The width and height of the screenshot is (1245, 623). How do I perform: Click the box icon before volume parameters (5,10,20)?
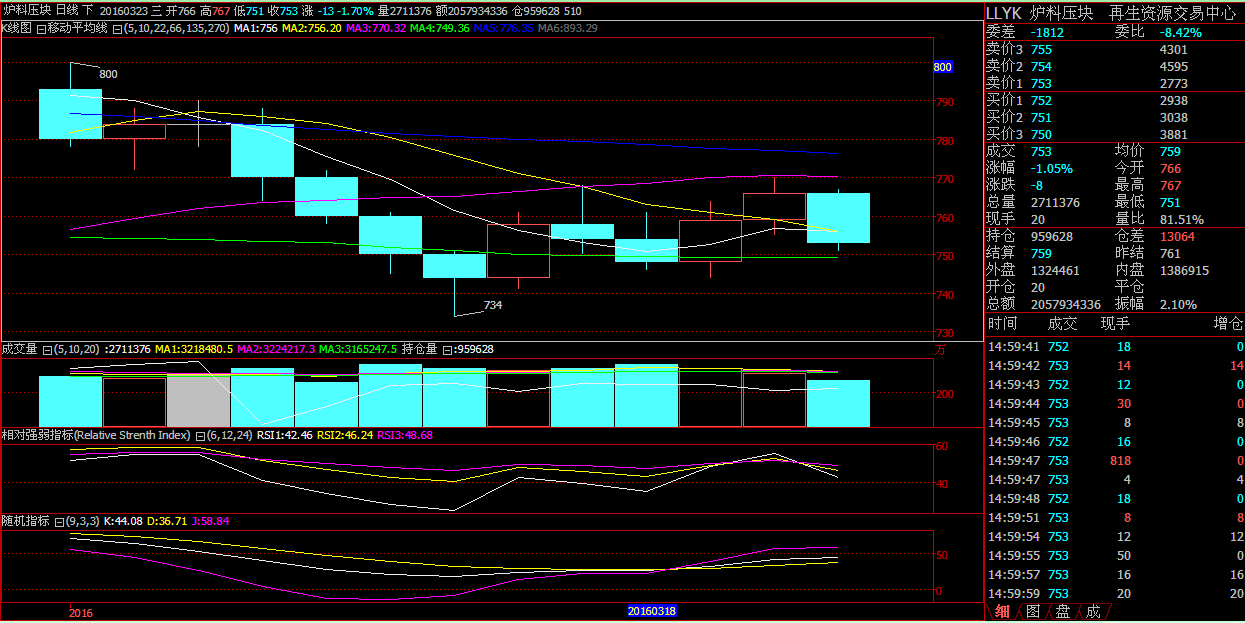(x=46, y=350)
